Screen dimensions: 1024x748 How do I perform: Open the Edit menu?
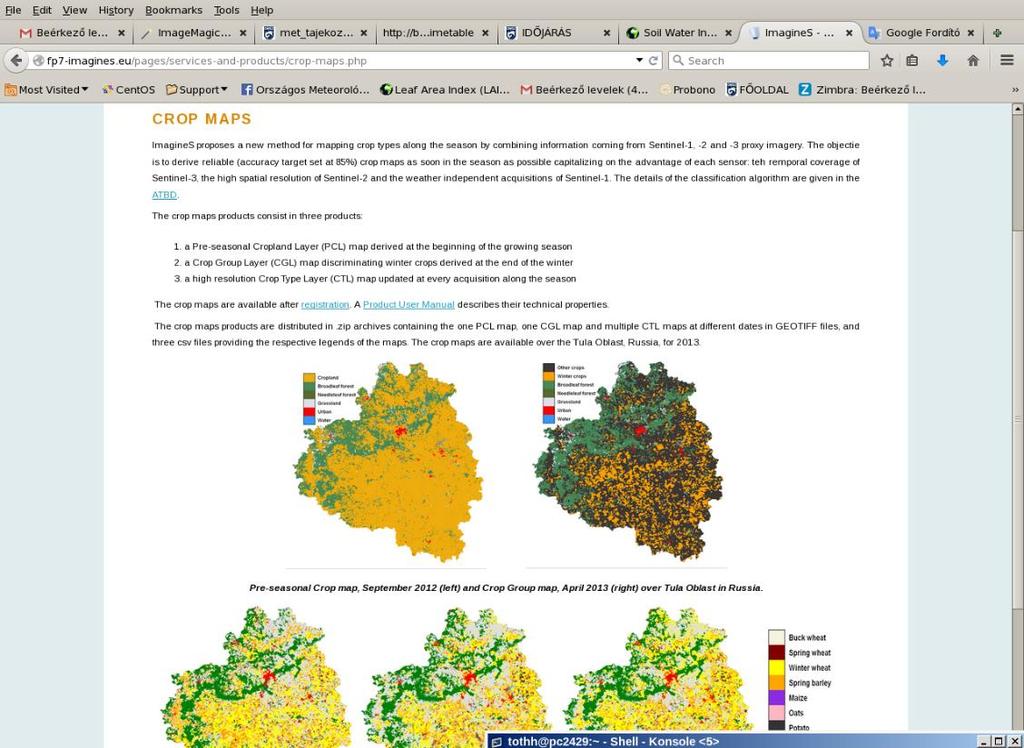pyautogui.click(x=42, y=10)
